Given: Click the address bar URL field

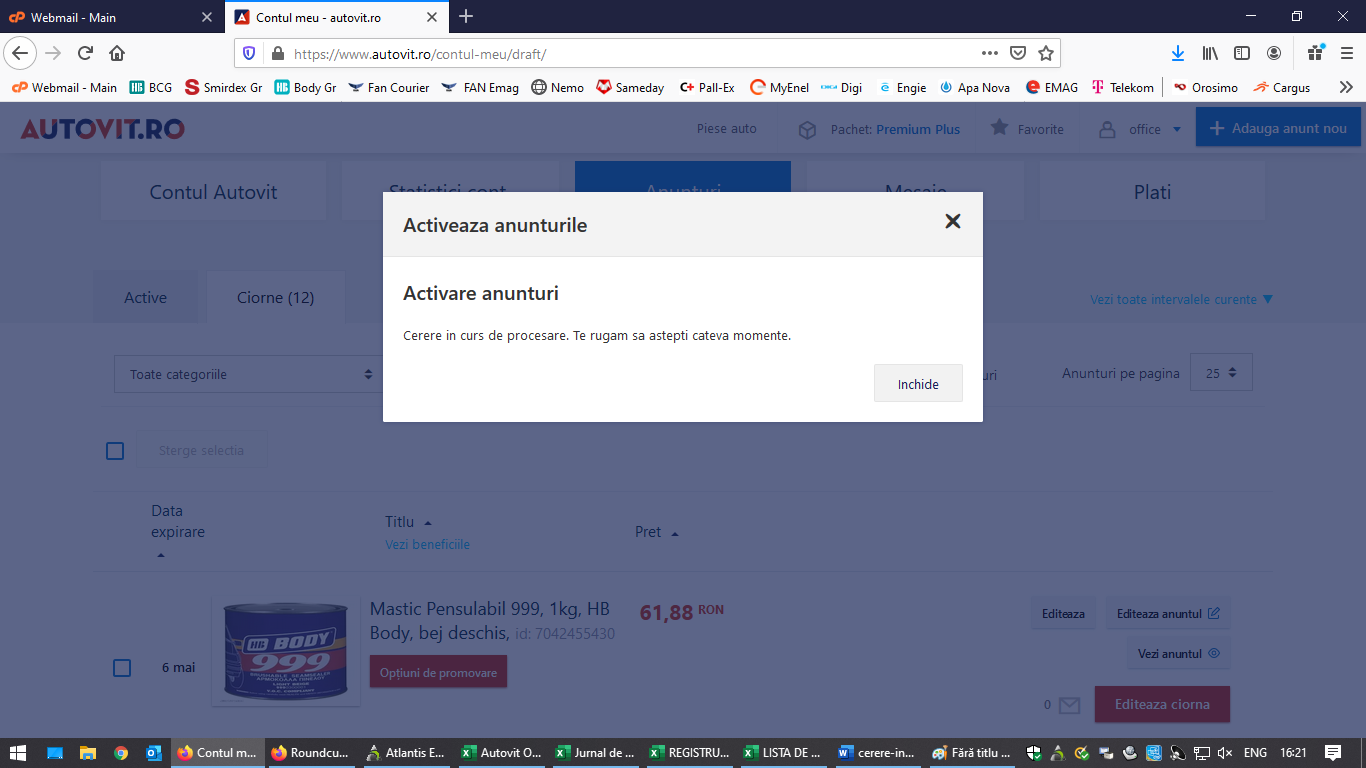Looking at the screenshot, I should pos(630,53).
